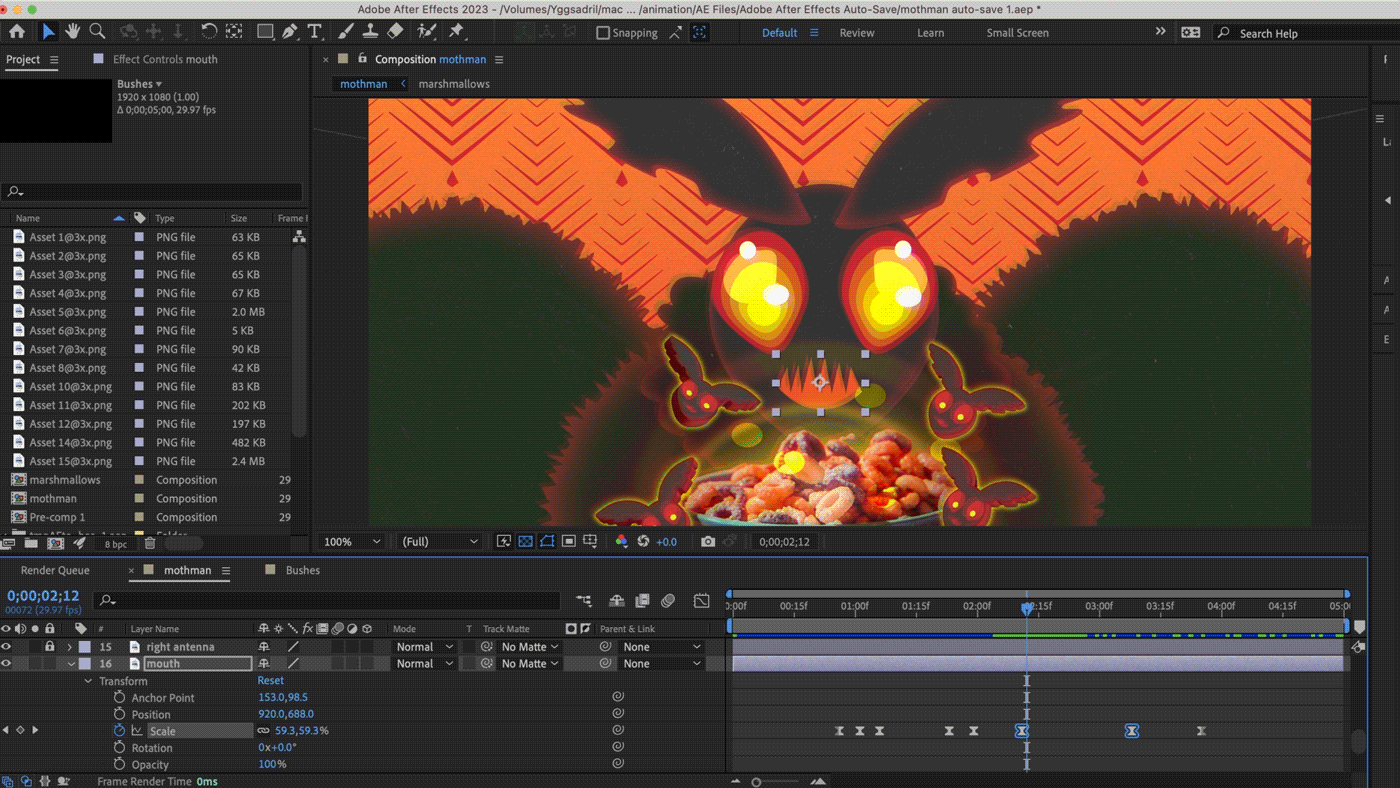Select the Clone Stamp tool

[x=370, y=32]
